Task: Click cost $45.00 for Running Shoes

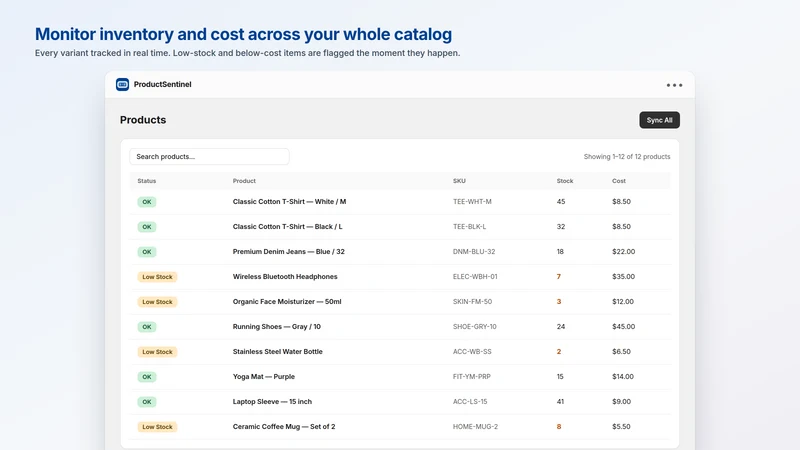Action: tap(623, 327)
